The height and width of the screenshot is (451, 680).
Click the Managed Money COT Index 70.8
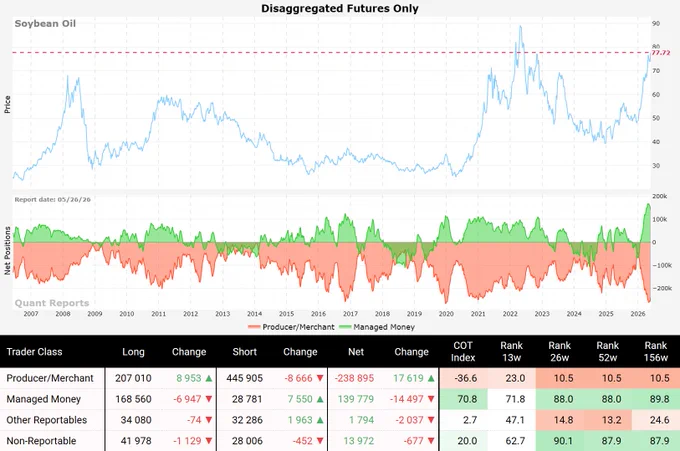pos(467,399)
